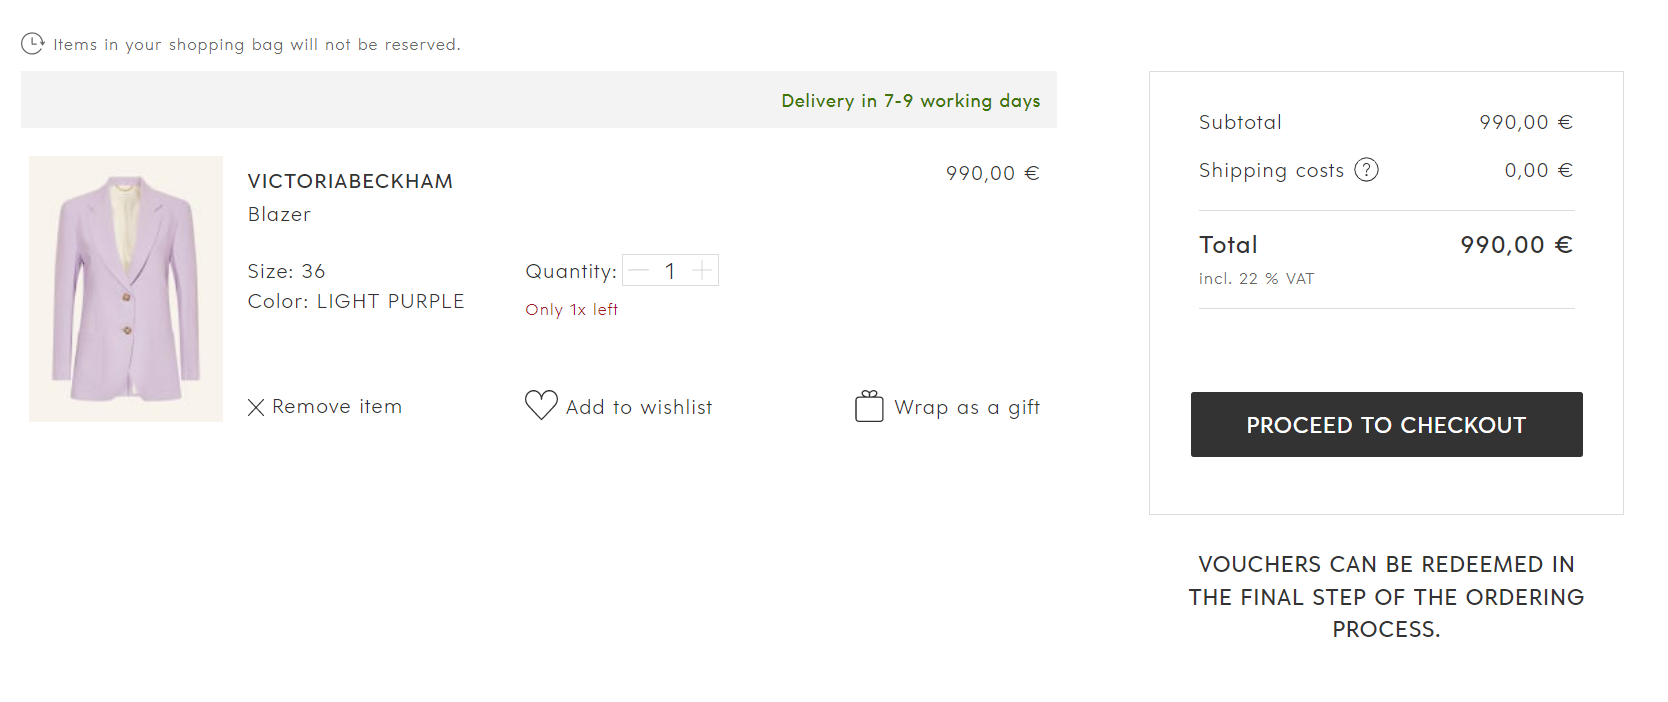Click the Delivery in 7-9 working days banner

click(x=539, y=100)
